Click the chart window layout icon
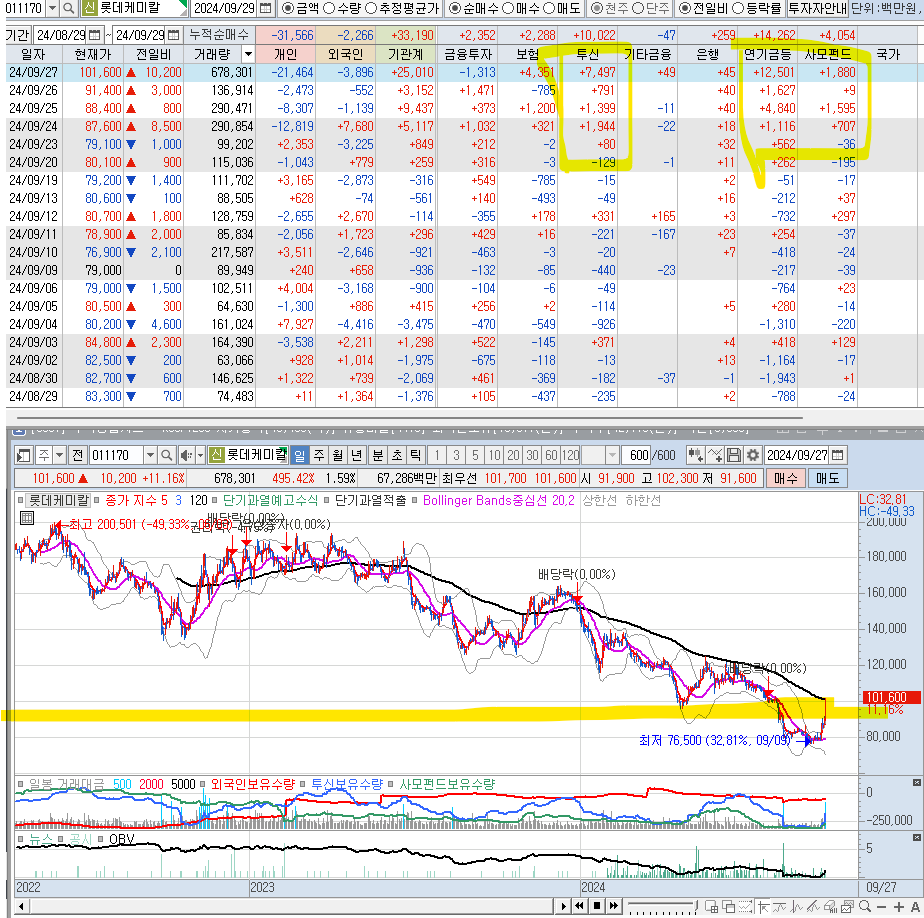The image size is (924, 918). click(x=24, y=455)
